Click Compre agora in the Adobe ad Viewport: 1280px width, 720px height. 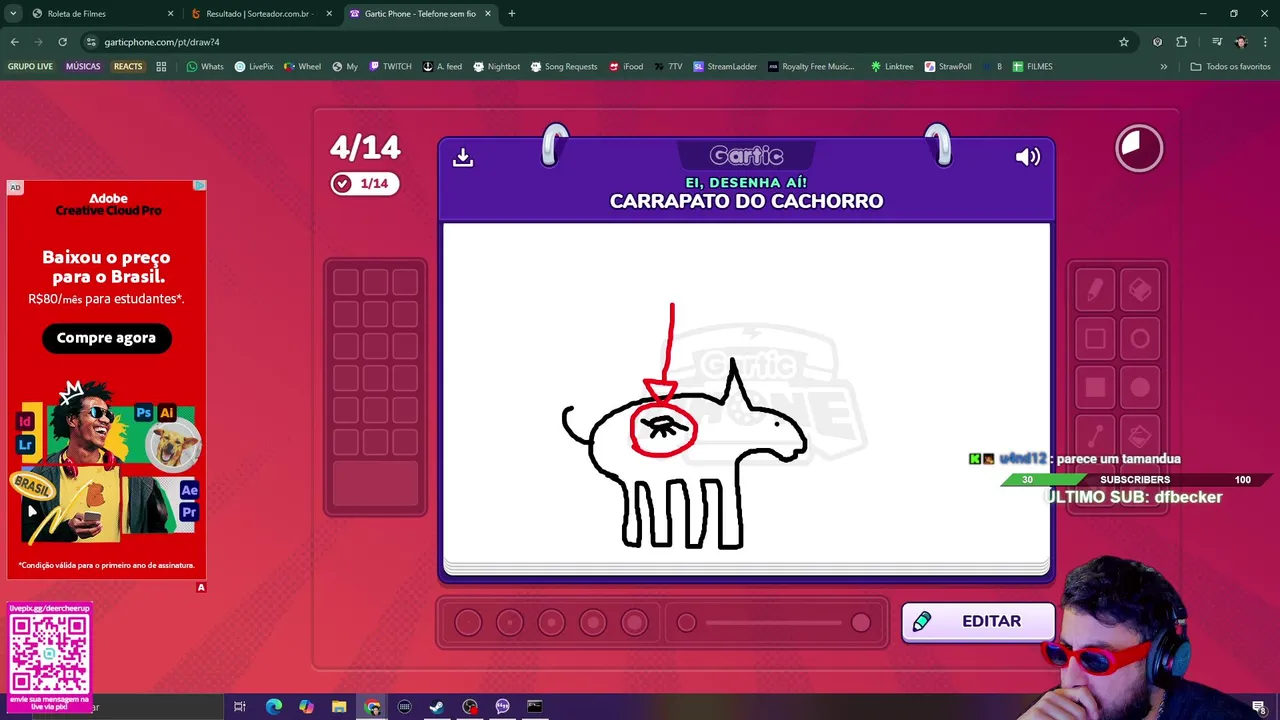pyautogui.click(x=106, y=338)
